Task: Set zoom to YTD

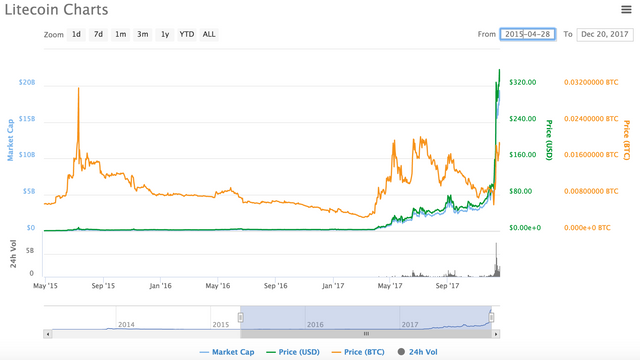Action: 187,34
